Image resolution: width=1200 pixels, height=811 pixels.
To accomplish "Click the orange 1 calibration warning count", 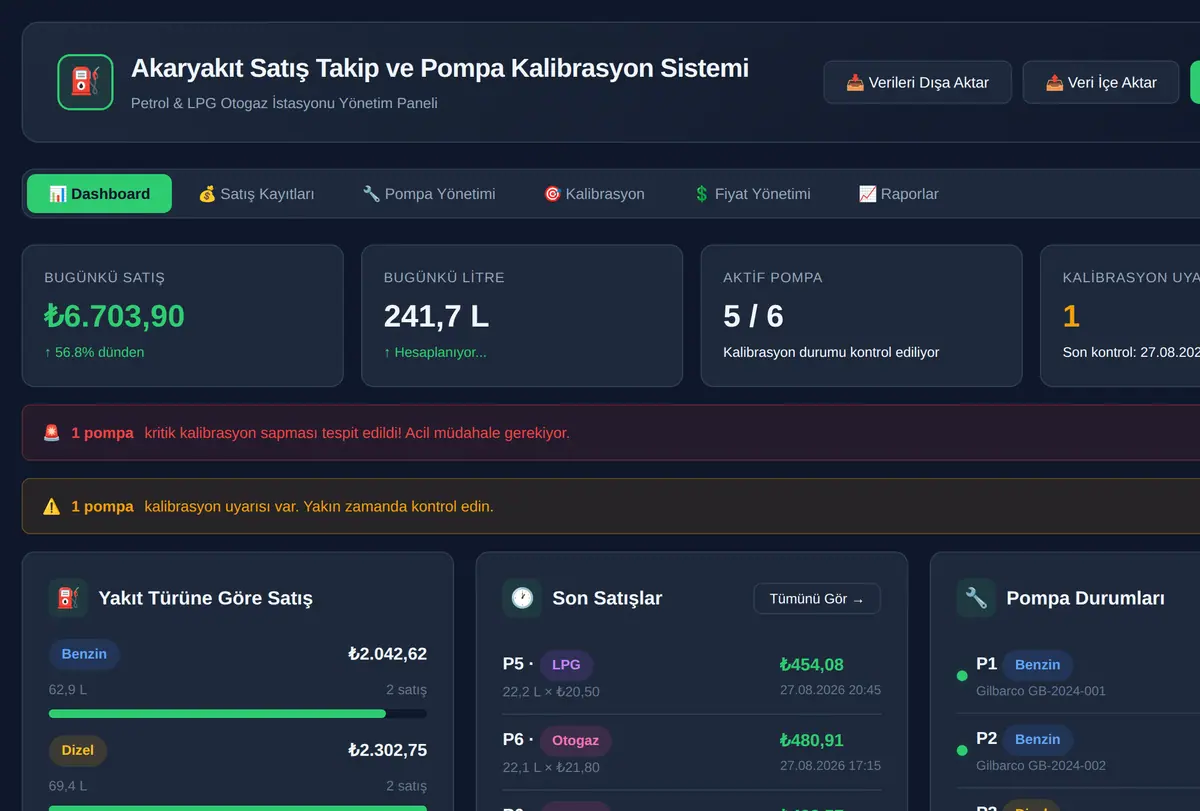I will point(1071,316).
